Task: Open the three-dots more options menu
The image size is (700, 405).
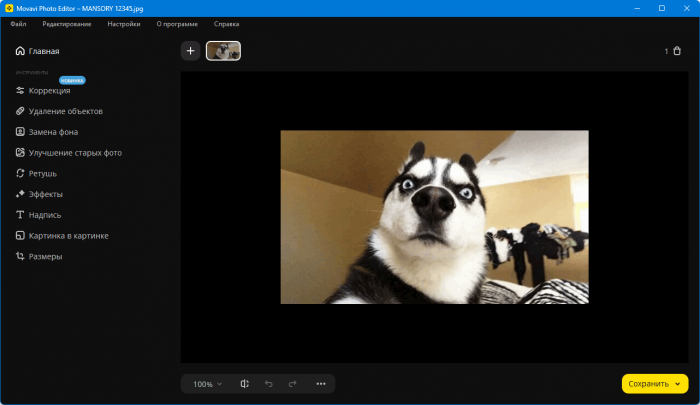Action: (321, 384)
